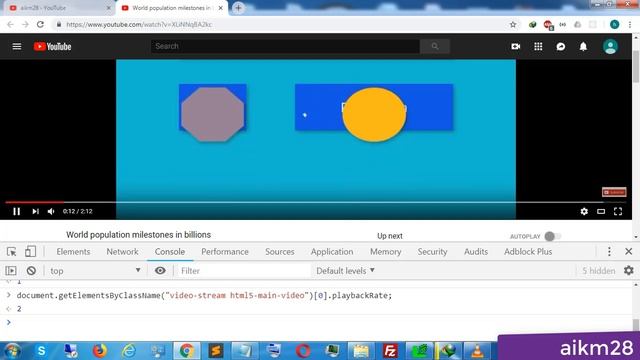Skip to the next video

pos(36,211)
